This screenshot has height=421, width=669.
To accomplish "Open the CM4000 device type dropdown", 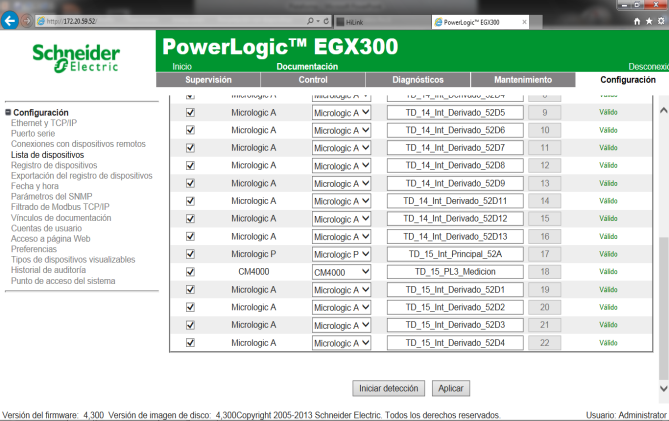I will 341,272.
